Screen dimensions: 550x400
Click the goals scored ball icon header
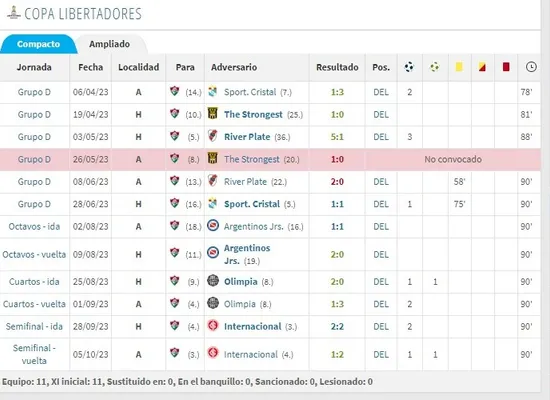coord(409,67)
